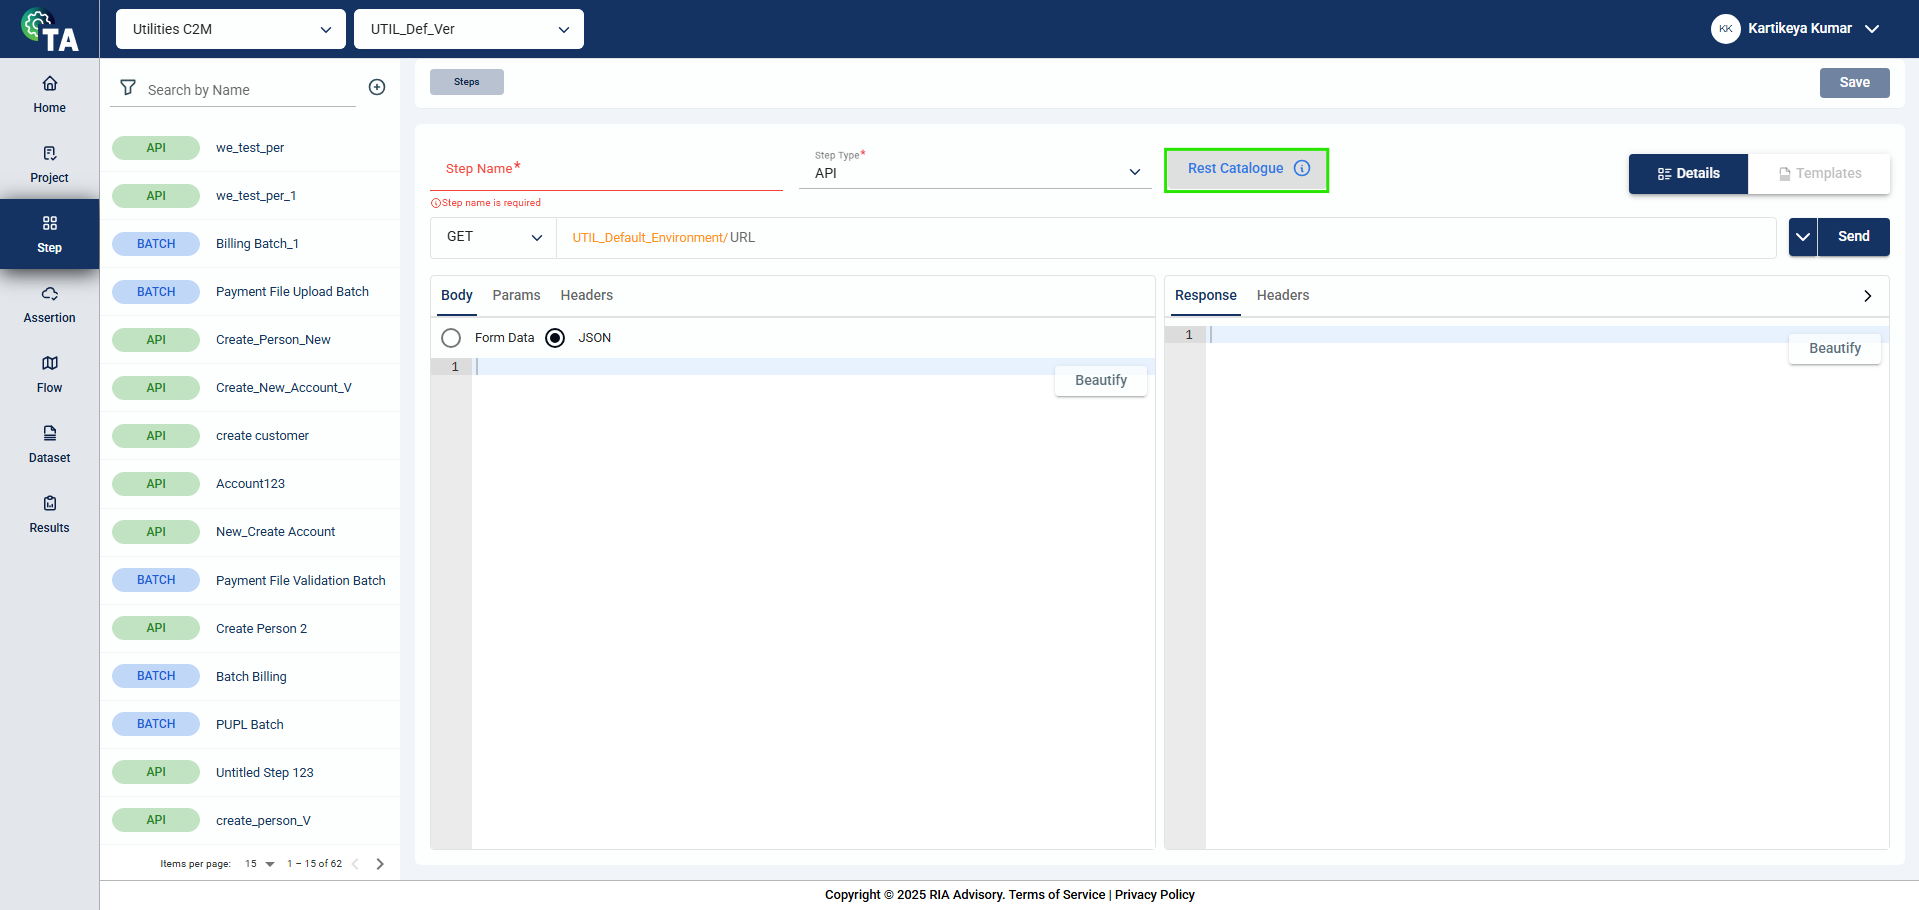This screenshot has width=1919, height=910.
Task: Select the JSON radio button
Action: pyautogui.click(x=555, y=338)
